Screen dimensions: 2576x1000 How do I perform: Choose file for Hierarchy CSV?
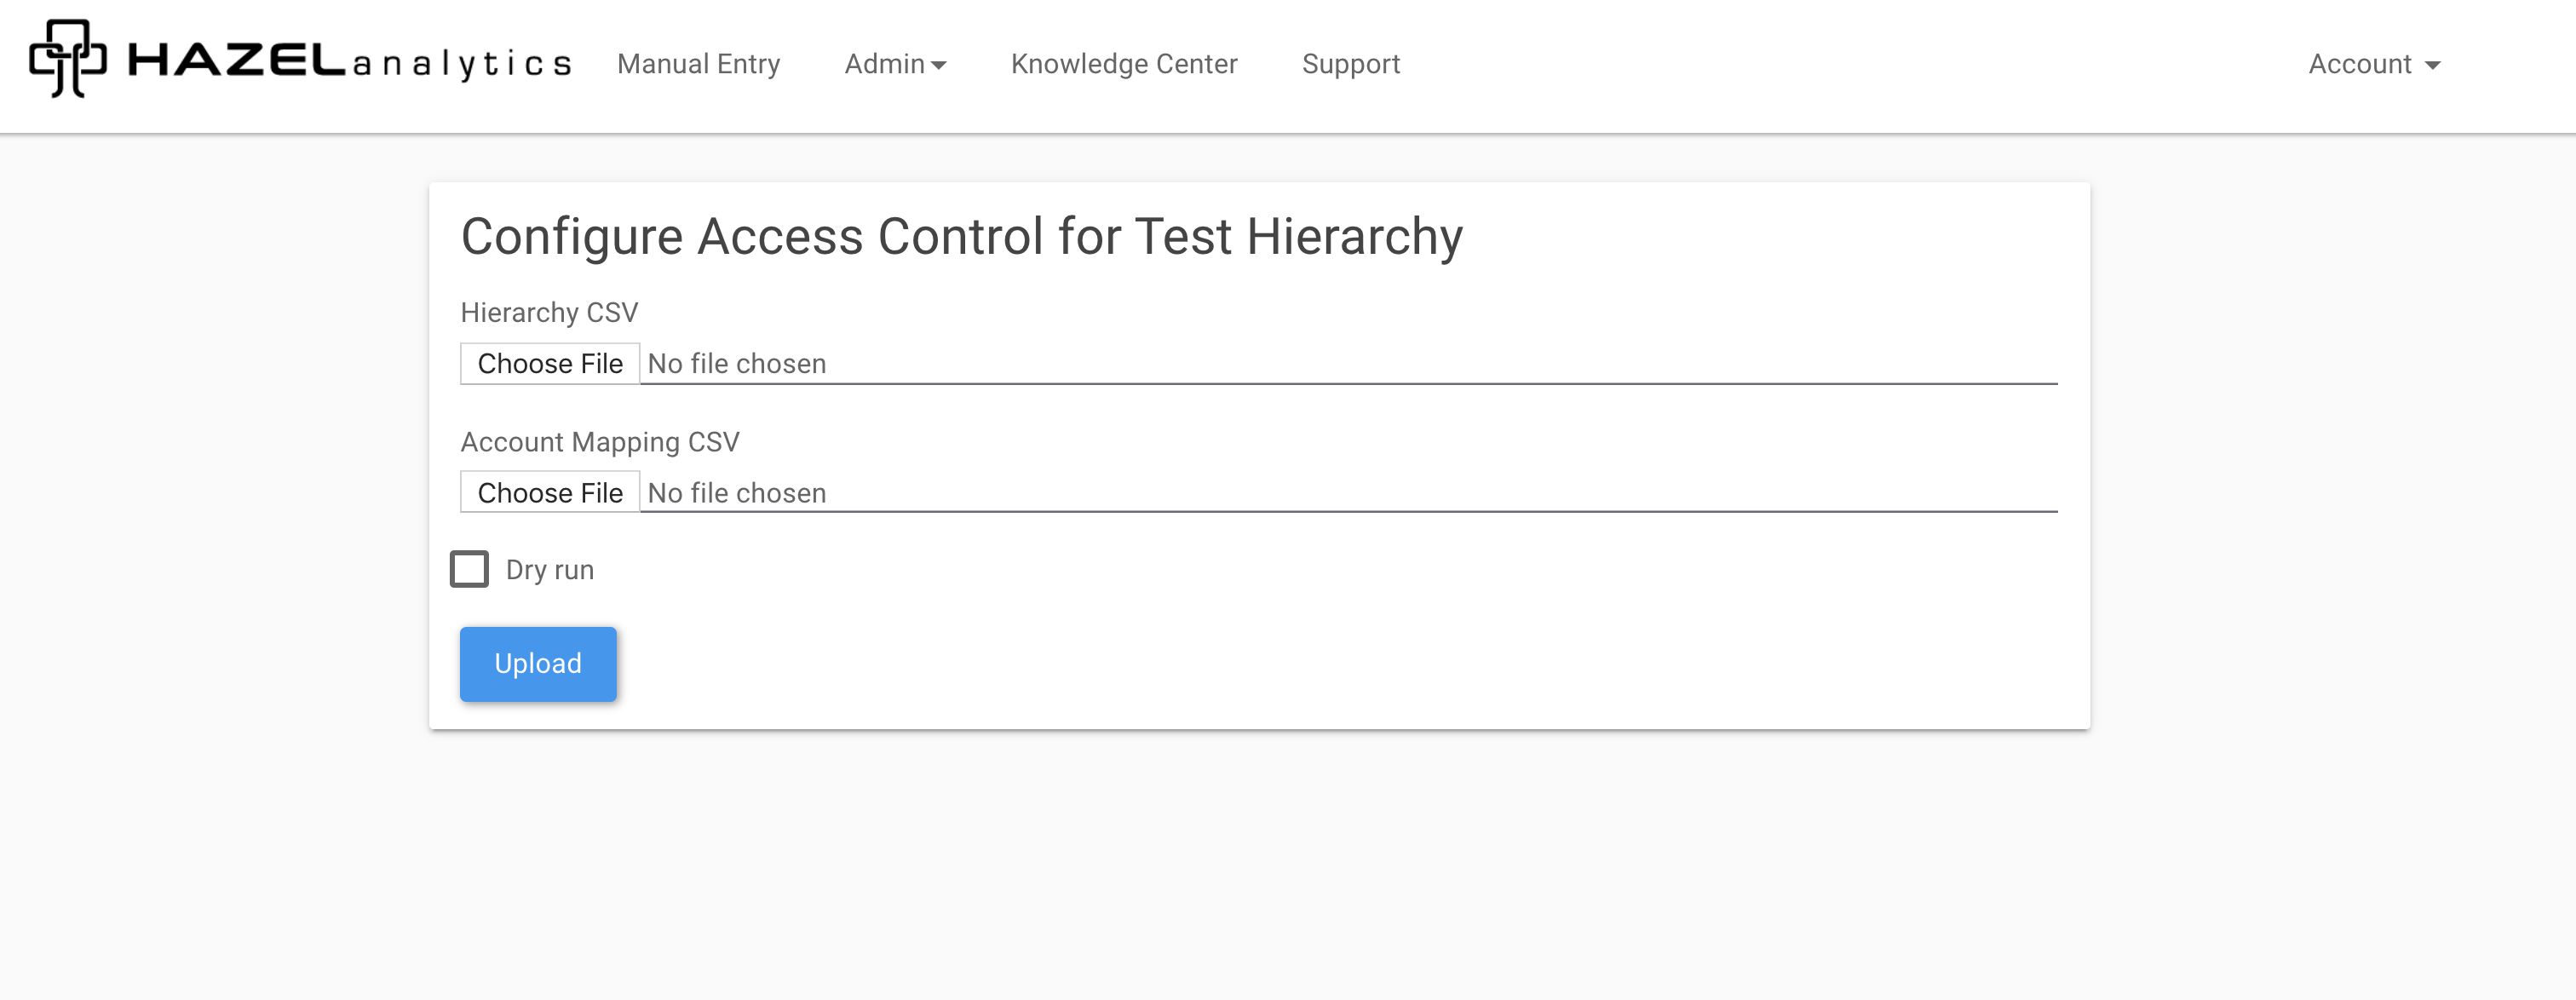550,364
